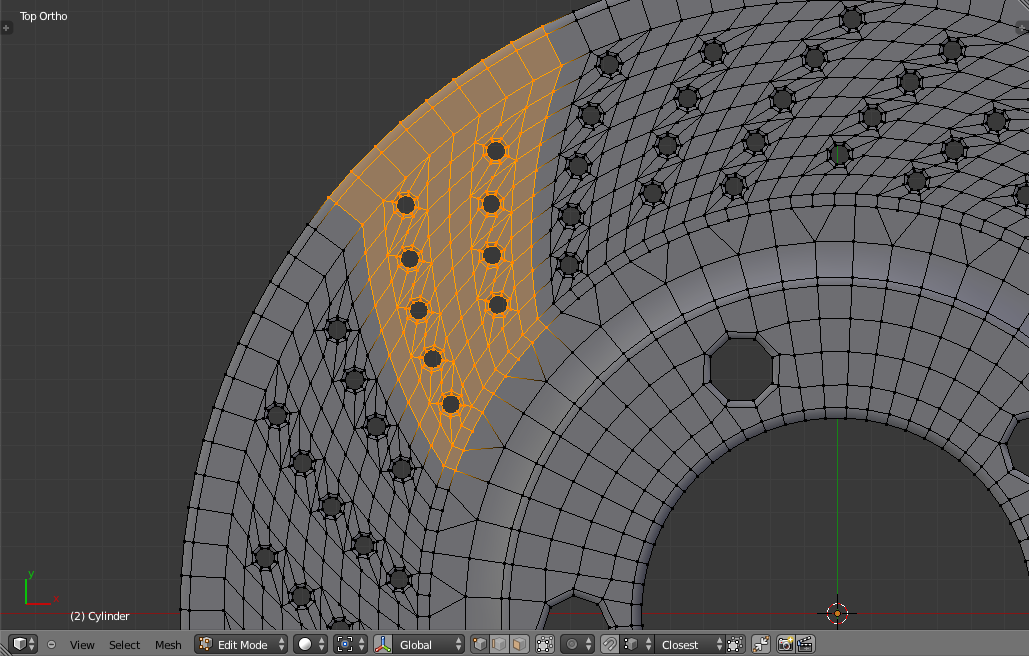Switch to vertex select mode
The height and width of the screenshot is (656, 1029).
480,644
